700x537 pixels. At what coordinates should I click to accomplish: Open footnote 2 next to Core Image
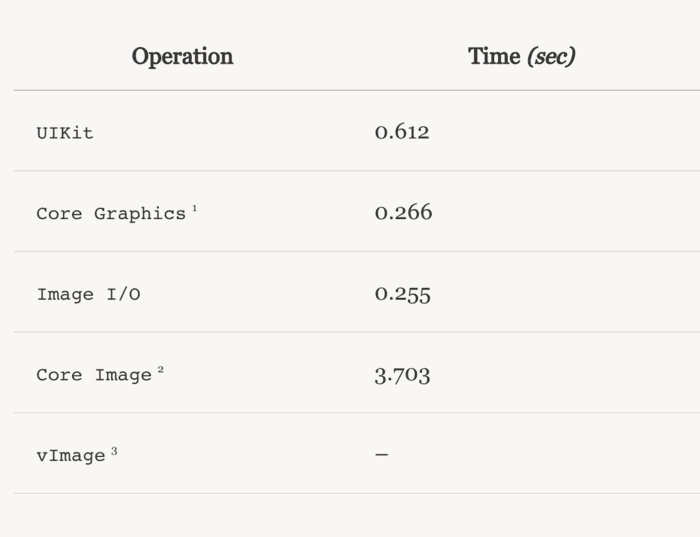coord(160,370)
